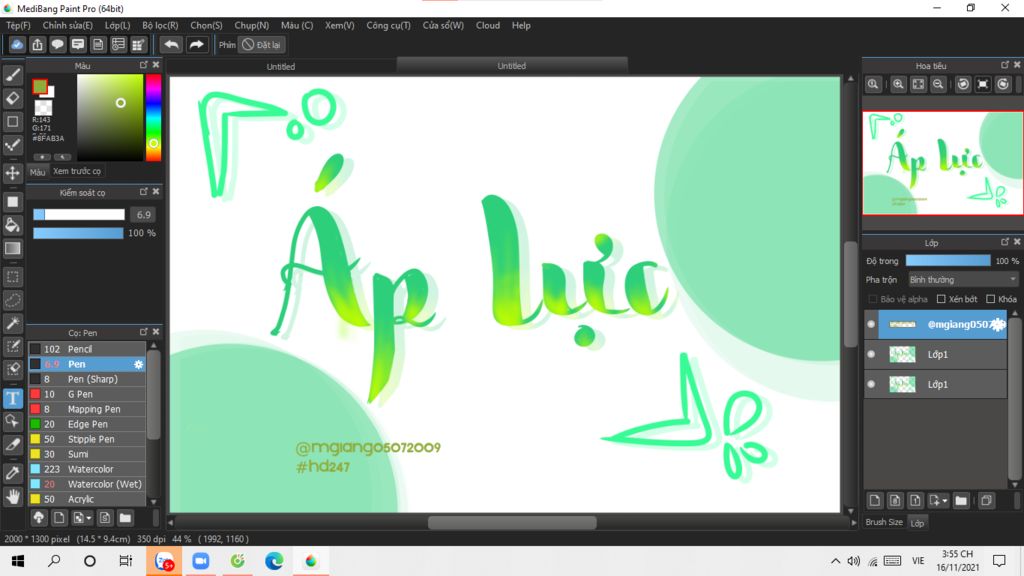Image resolution: width=1024 pixels, height=576 pixels.
Task: Select Watercolor brush from list
Action: 87,469
